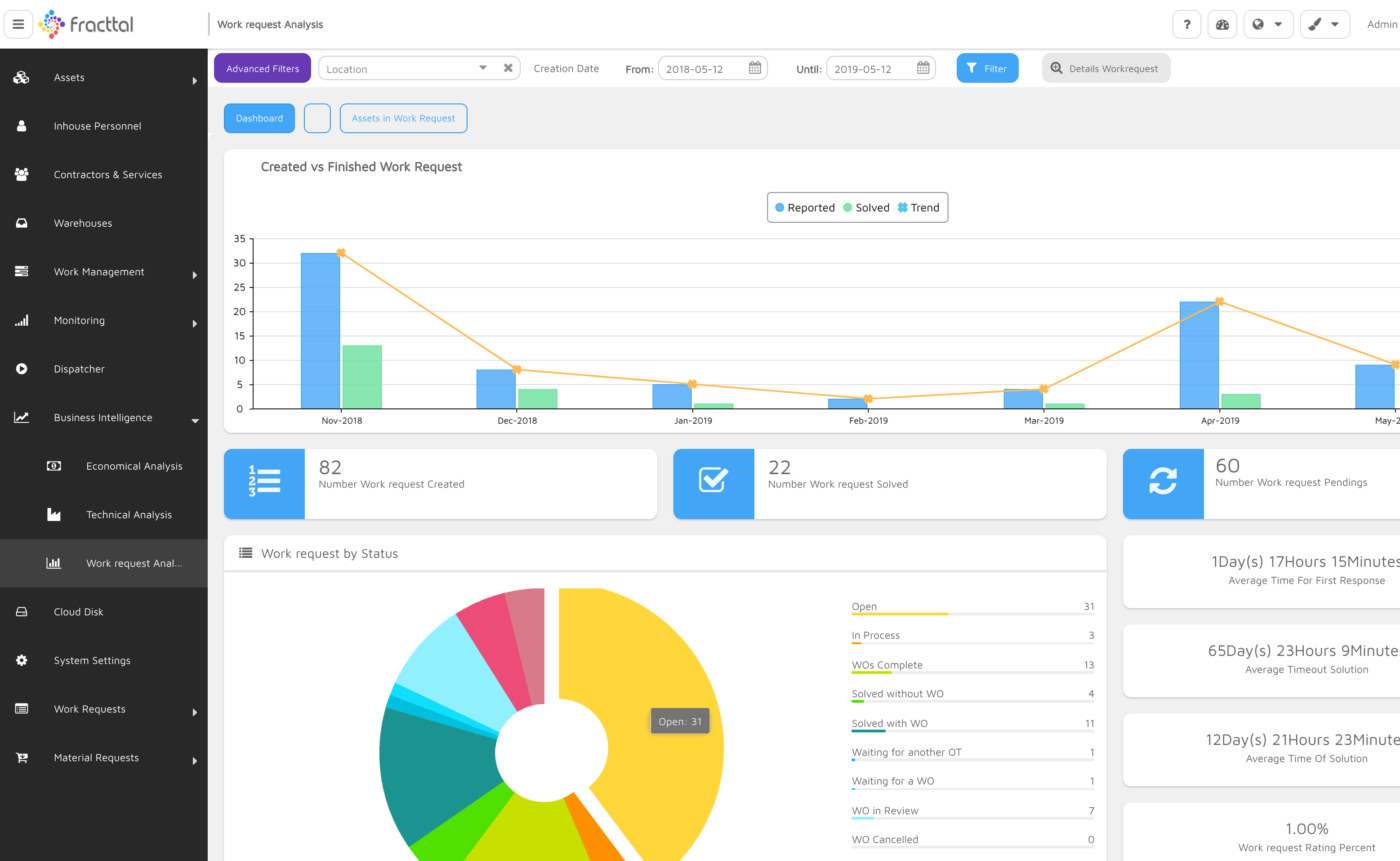This screenshot has width=1400, height=861.
Task: Click the Advanced Filters button
Action: 263,68
